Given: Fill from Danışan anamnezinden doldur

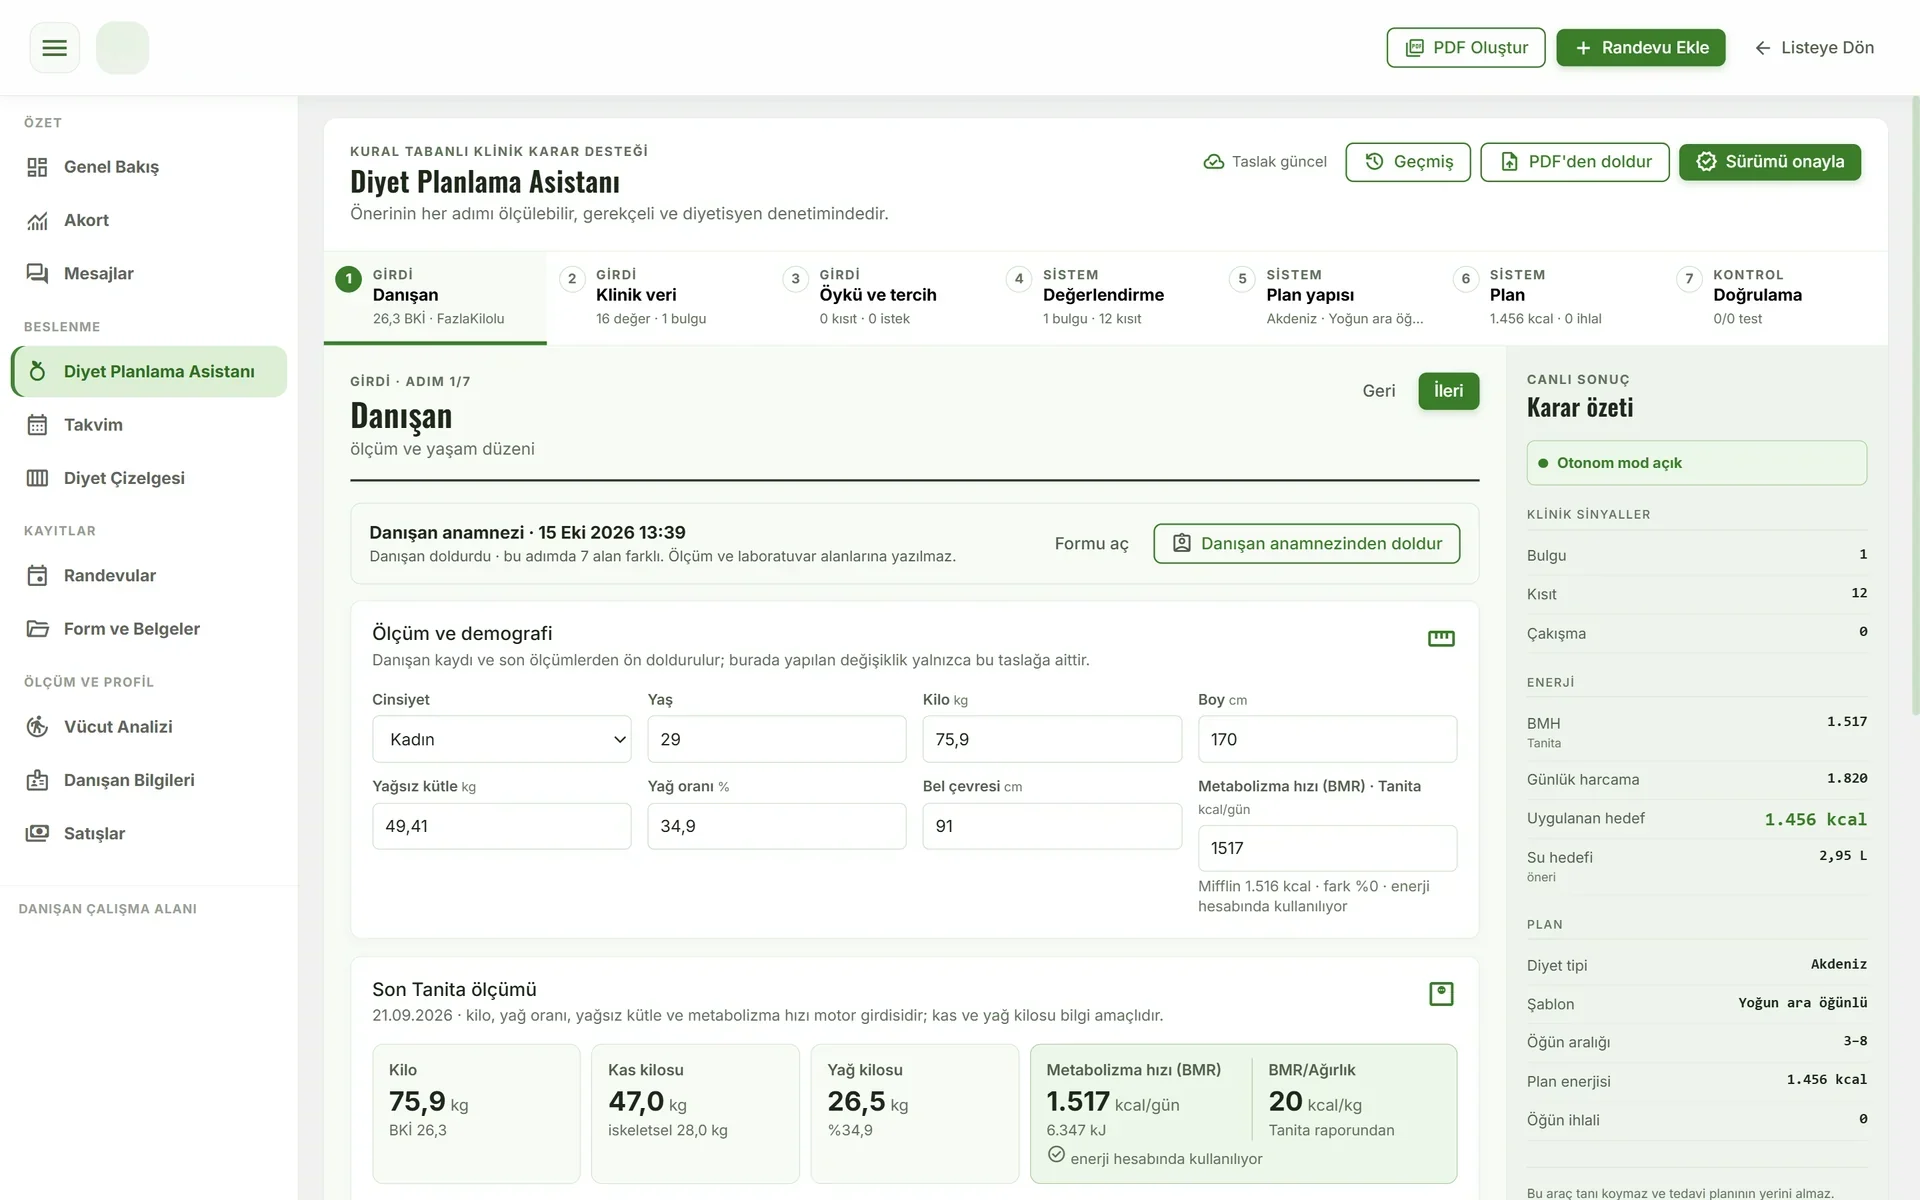Looking at the screenshot, I should tap(1306, 544).
